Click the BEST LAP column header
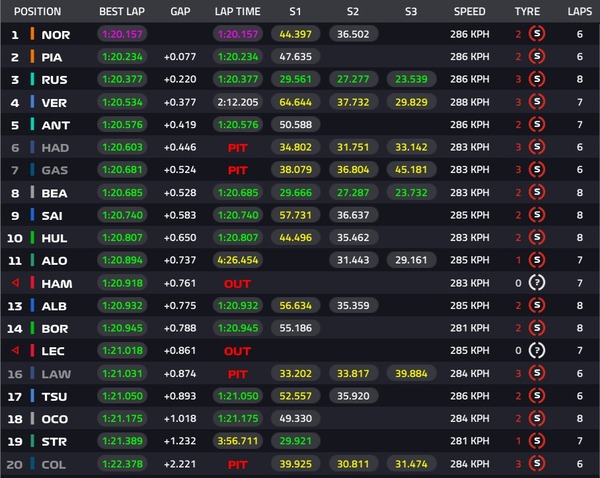Viewport: 600px width, 478px height. point(123,12)
